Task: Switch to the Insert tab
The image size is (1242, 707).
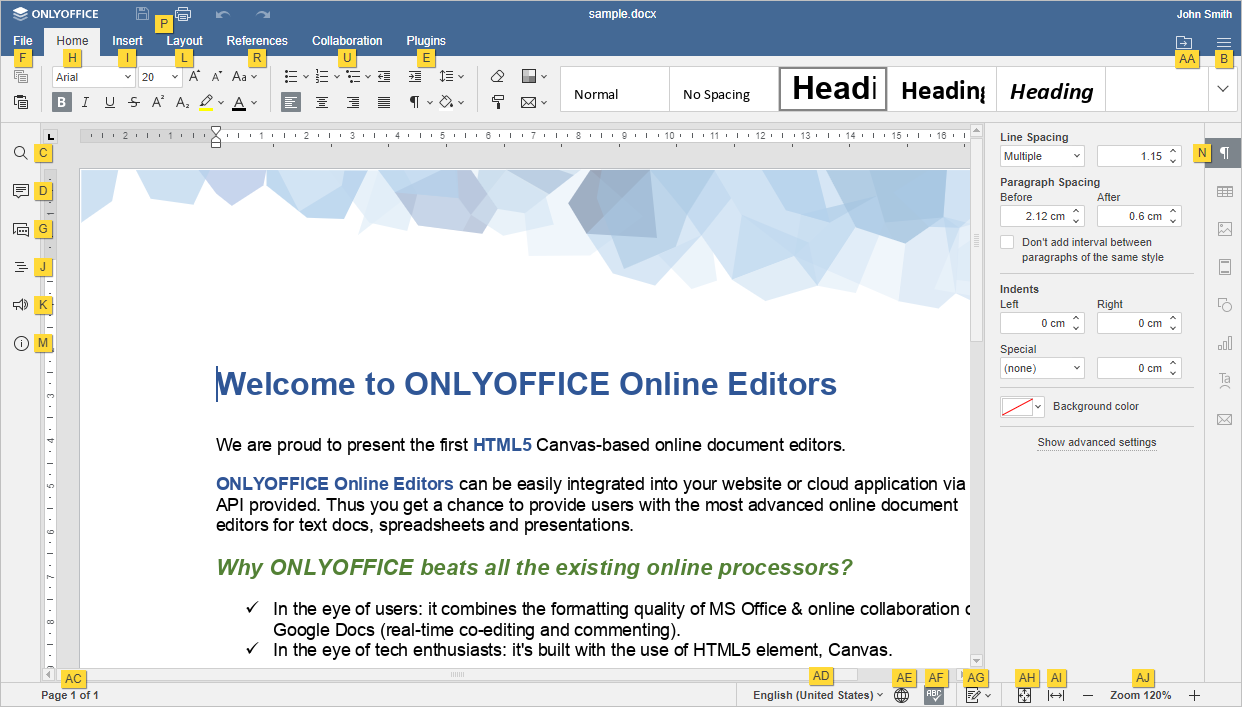Action: tap(127, 41)
